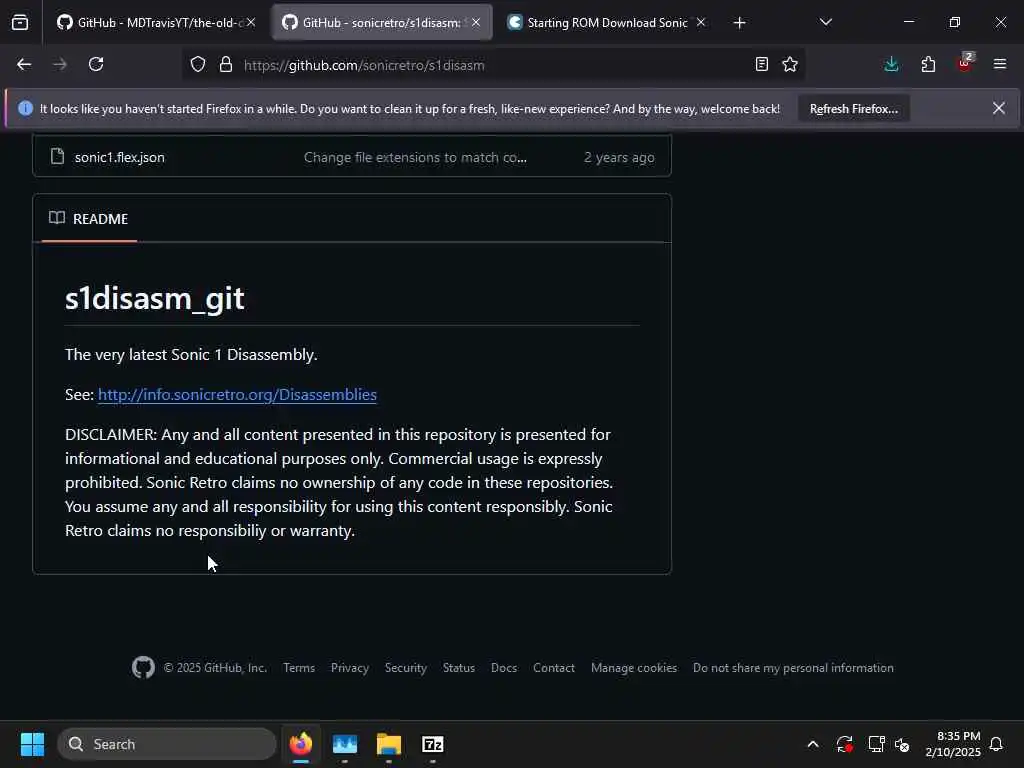Open Firefox application menu
Image resolution: width=1024 pixels, height=768 pixels.
1000,65
